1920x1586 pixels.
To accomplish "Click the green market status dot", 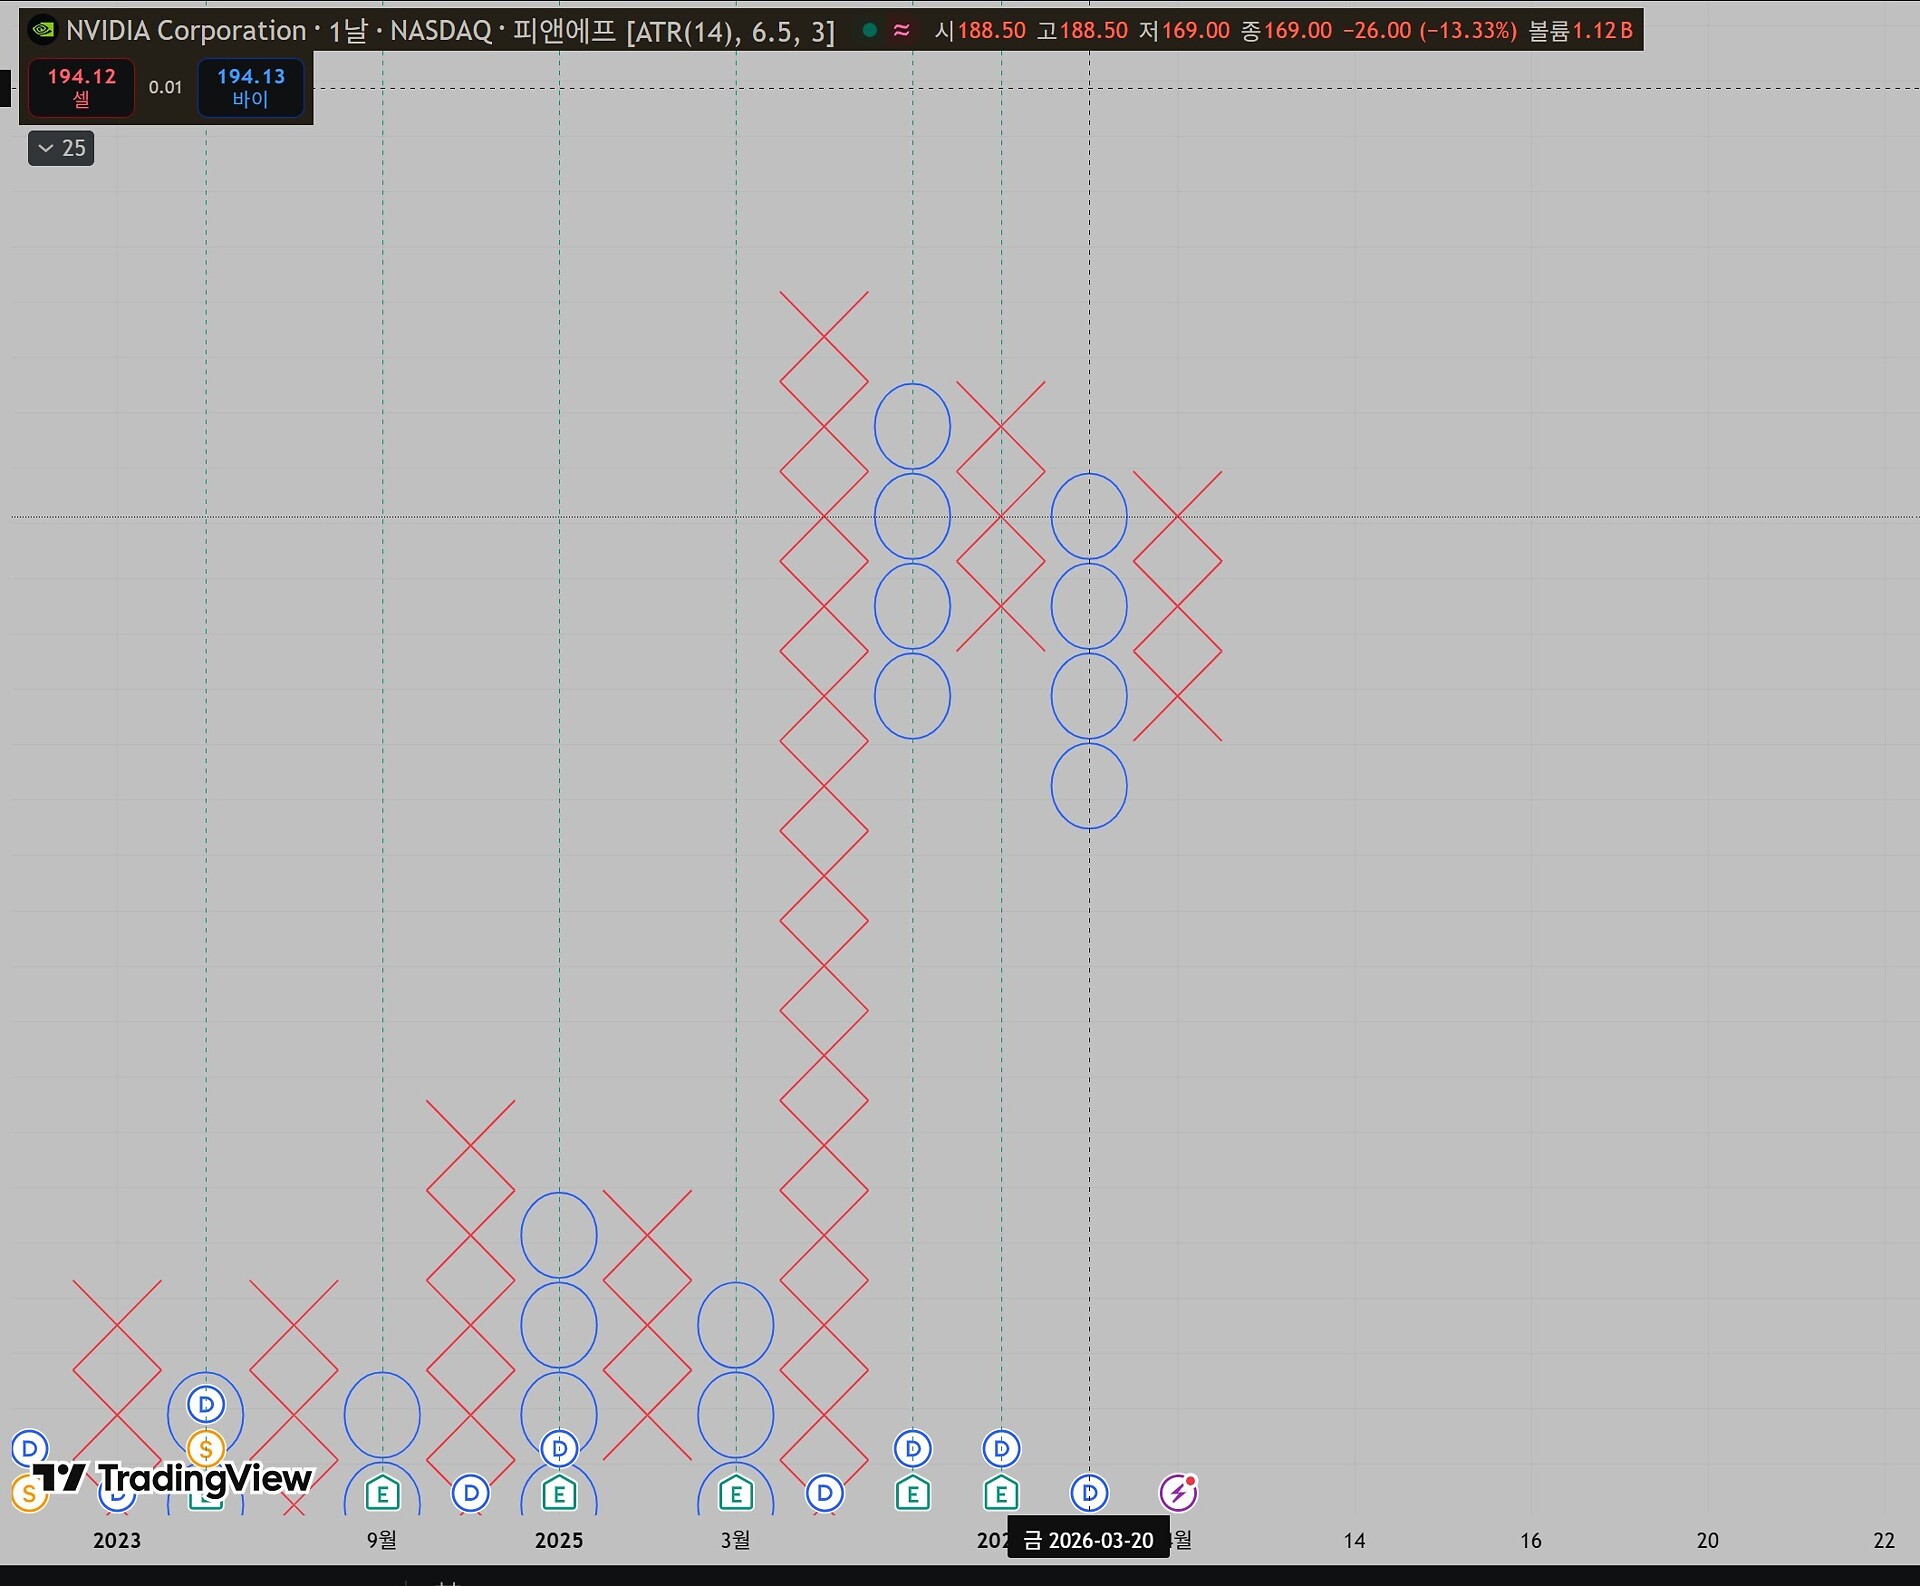I will (869, 30).
